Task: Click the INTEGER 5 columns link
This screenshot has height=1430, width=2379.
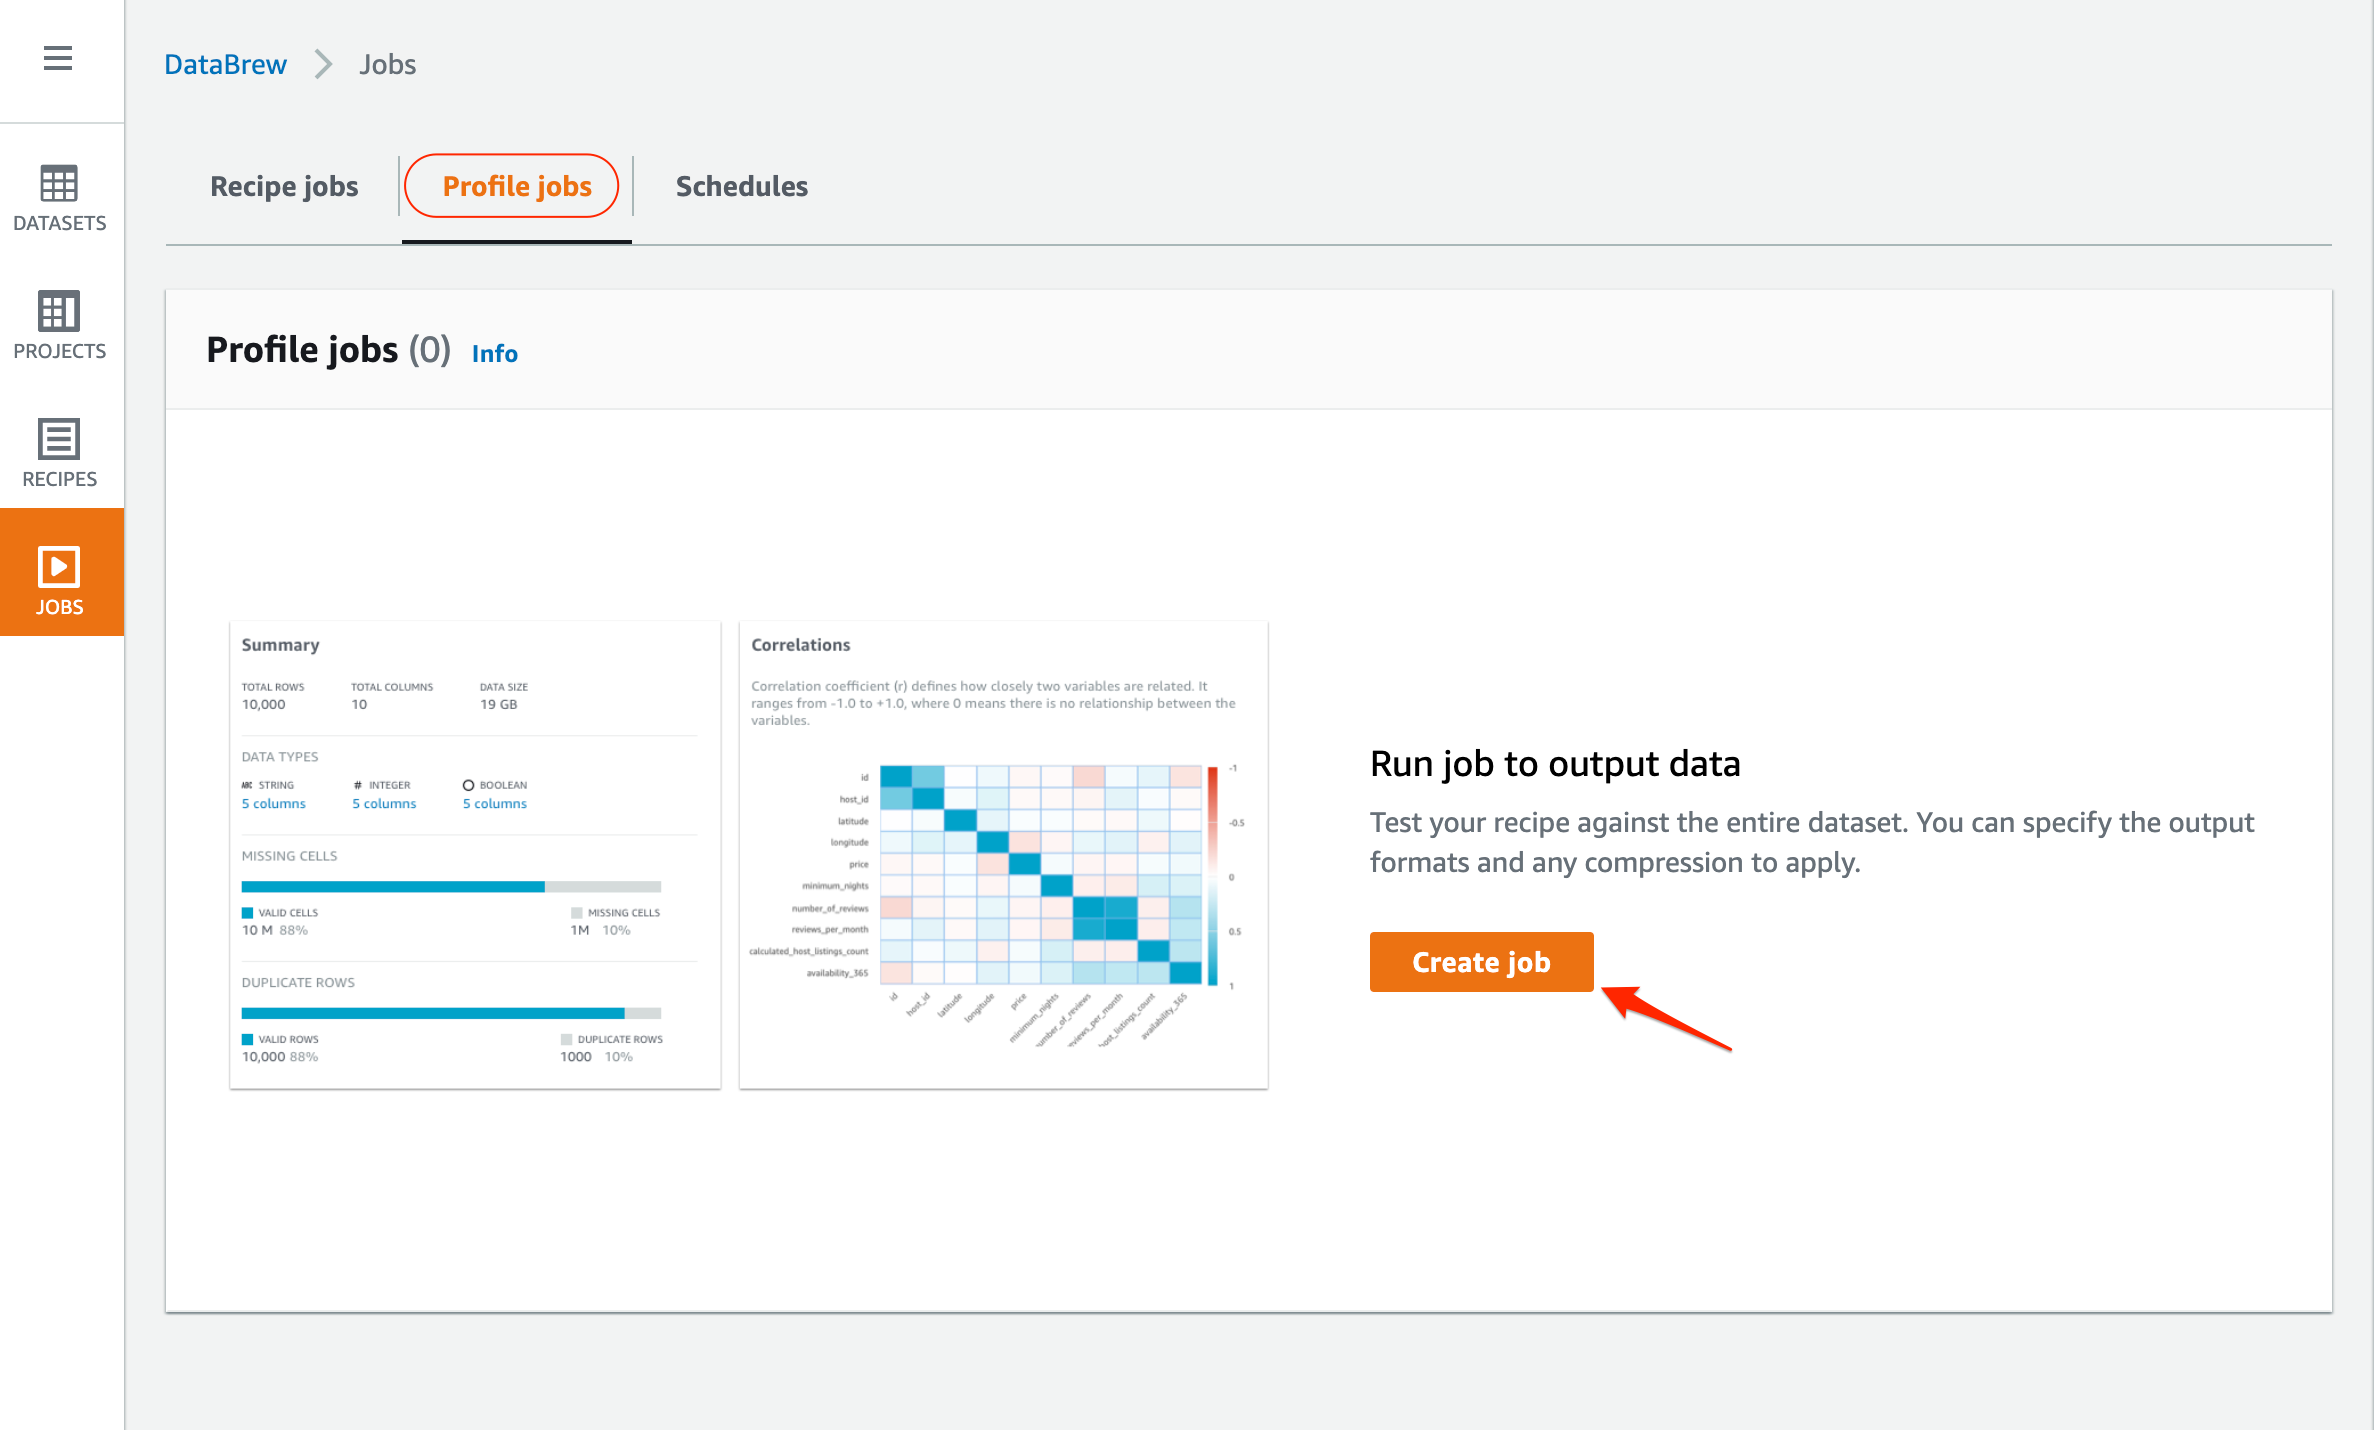Action: pos(384,803)
